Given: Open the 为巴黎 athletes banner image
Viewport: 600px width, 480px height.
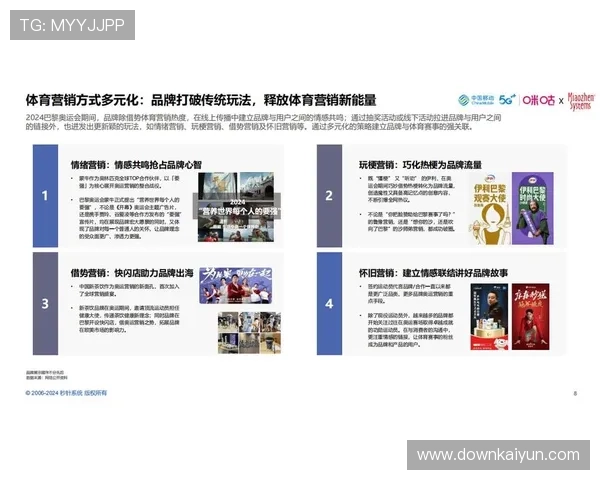Looking at the screenshot, I should pyautogui.click(x=236, y=286).
